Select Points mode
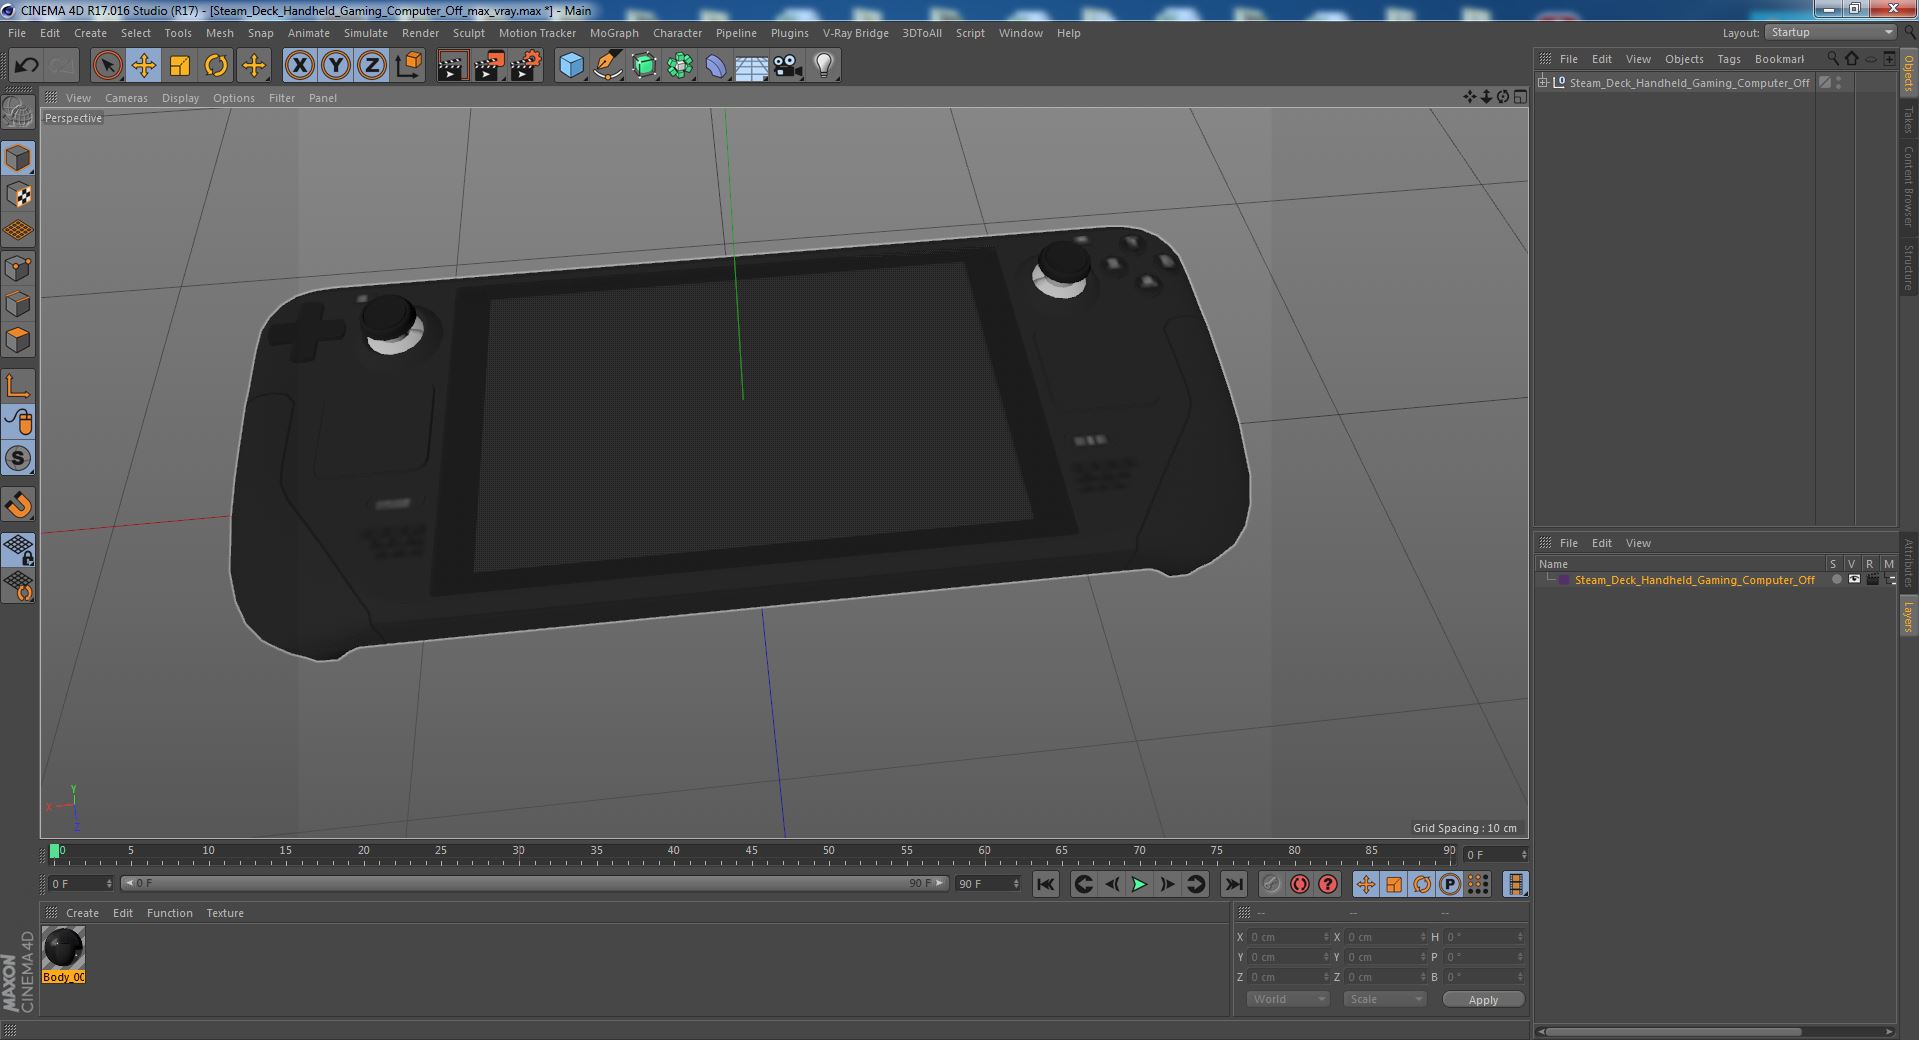 pos(18,268)
